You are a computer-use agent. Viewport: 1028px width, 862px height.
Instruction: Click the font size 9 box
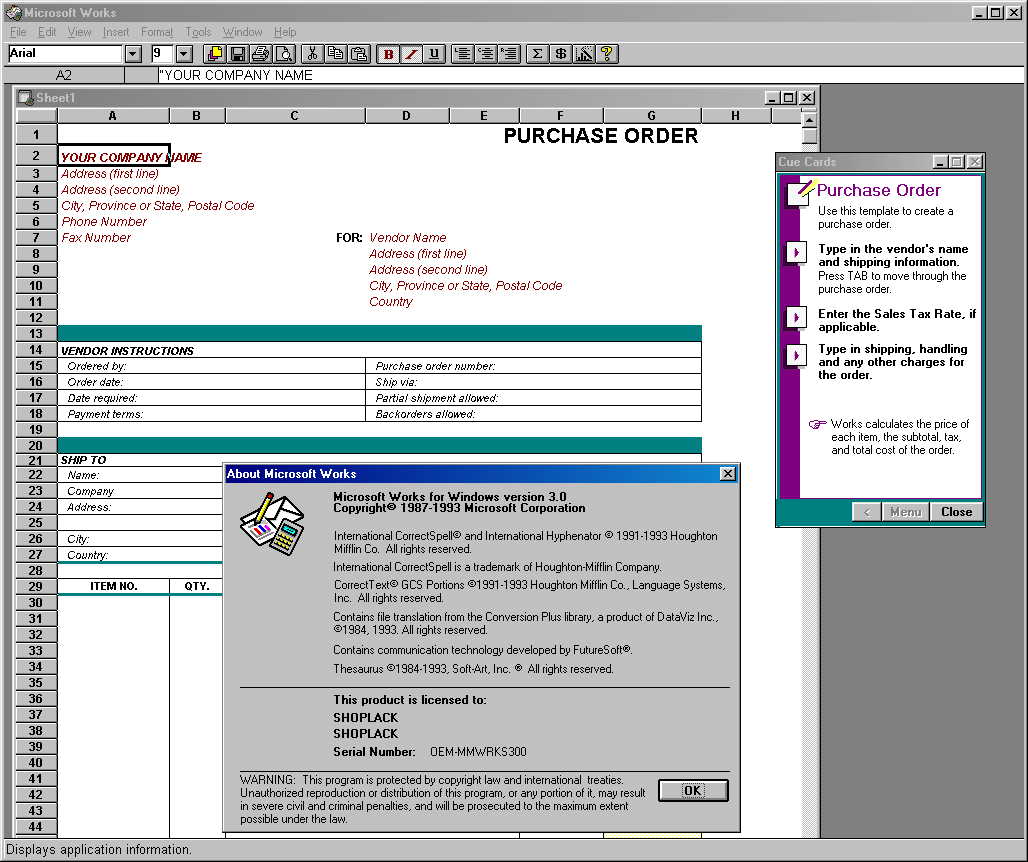tap(162, 54)
